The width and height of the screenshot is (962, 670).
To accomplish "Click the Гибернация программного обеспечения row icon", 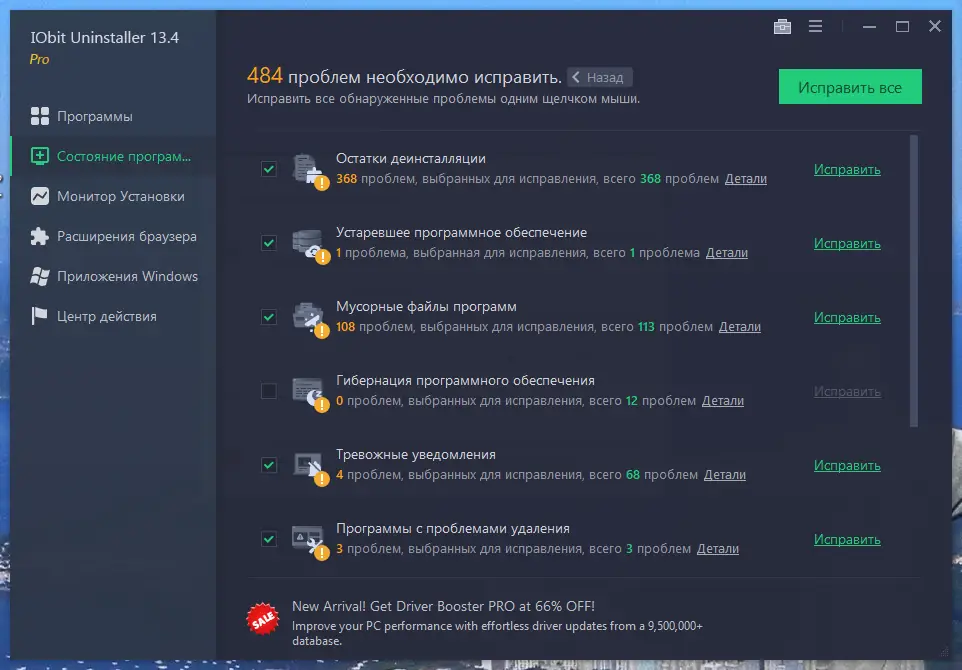I will [310, 393].
